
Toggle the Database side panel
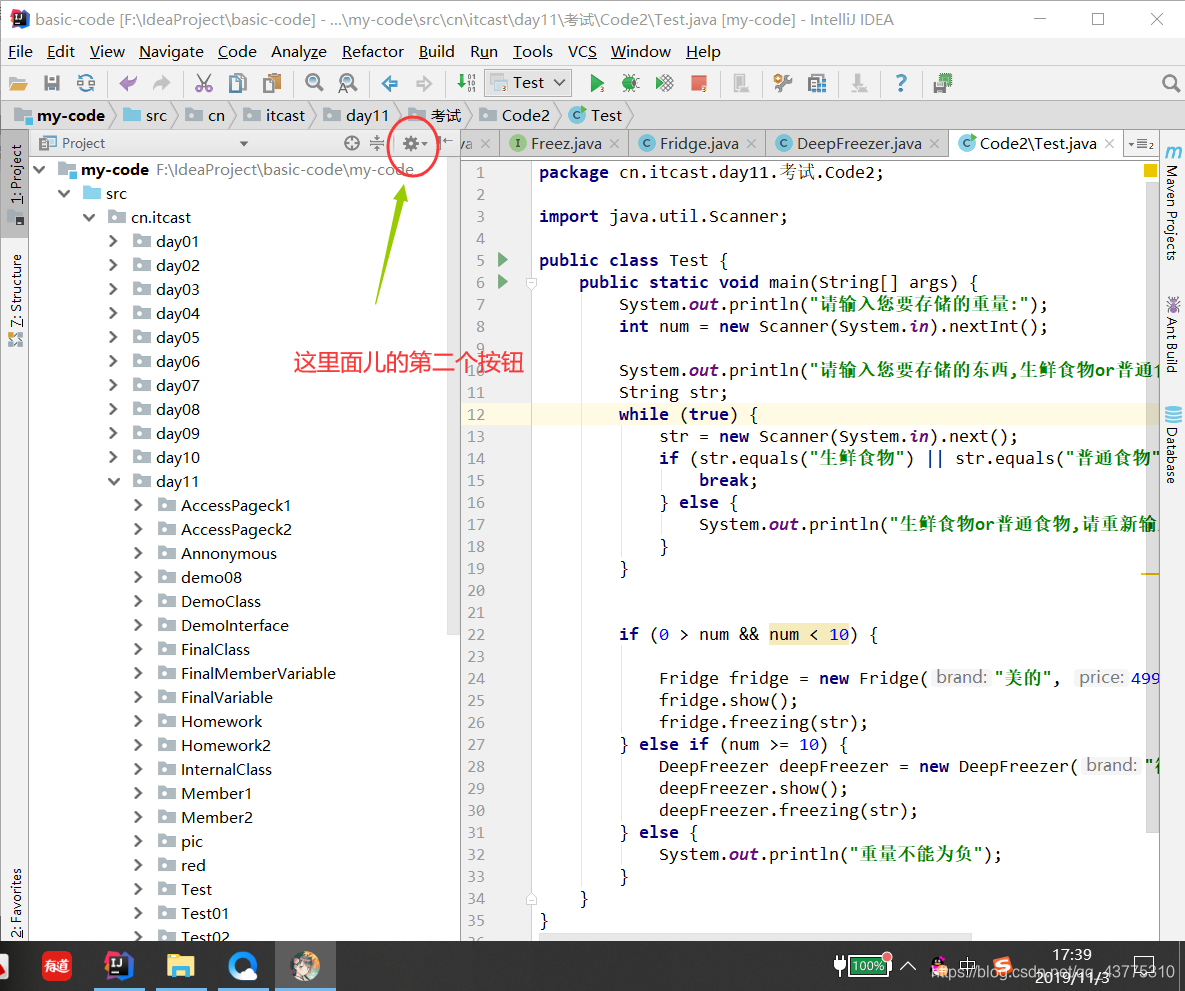tap(1172, 444)
